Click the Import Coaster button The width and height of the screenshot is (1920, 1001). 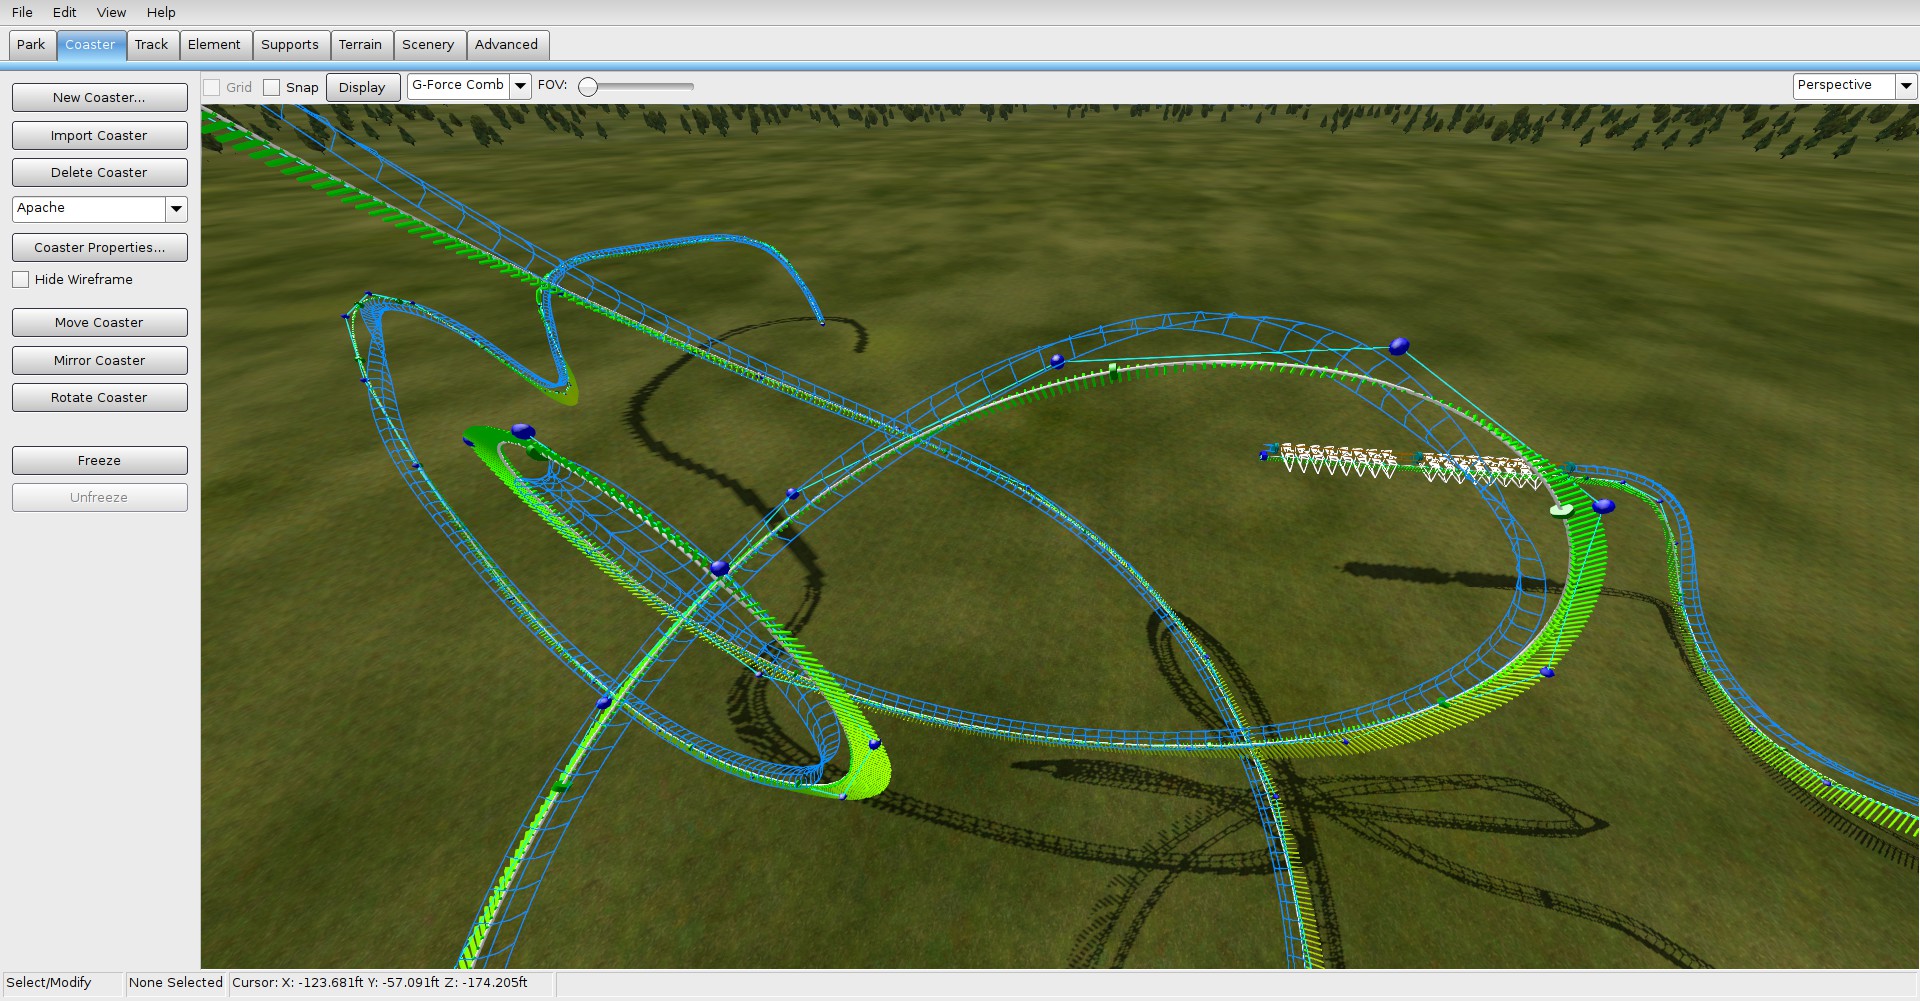coord(99,136)
